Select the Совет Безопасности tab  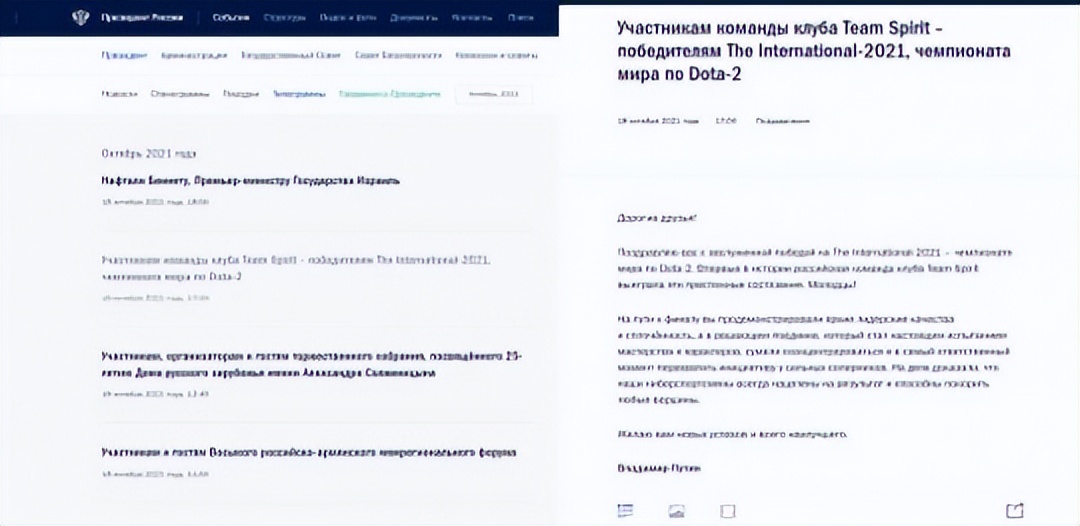point(398,56)
